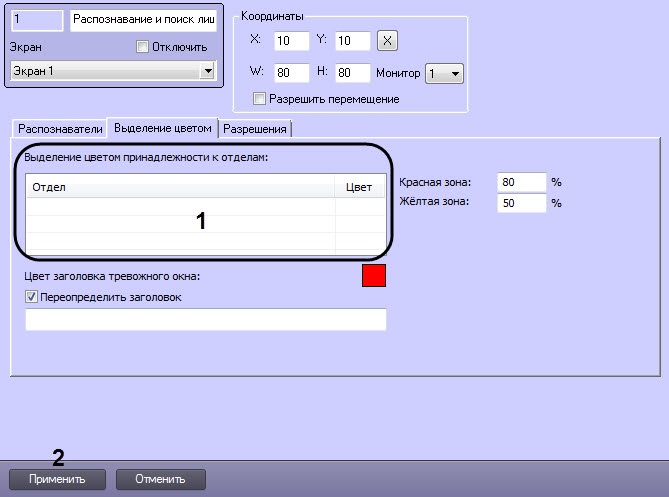Click the Отменить button
The height and width of the screenshot is (497, 669).
tap(161, 479)
